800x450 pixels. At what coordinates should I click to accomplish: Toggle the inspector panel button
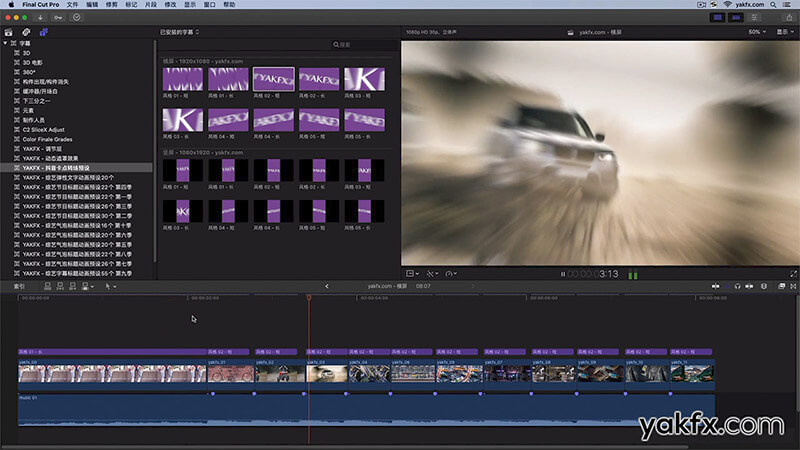tap(754, 17)
